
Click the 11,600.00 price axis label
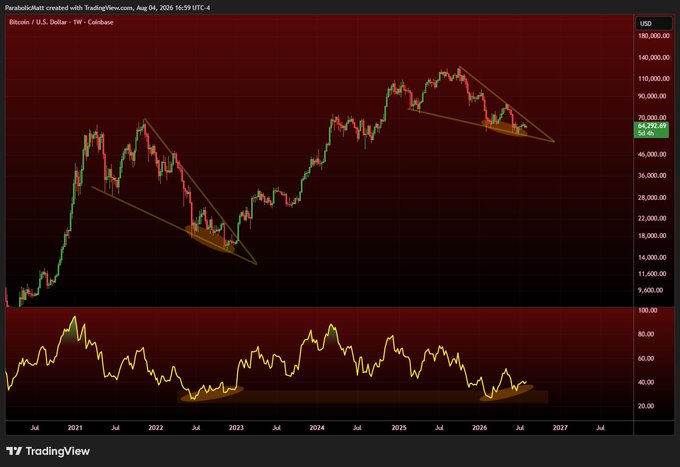(x=652, y=274)
